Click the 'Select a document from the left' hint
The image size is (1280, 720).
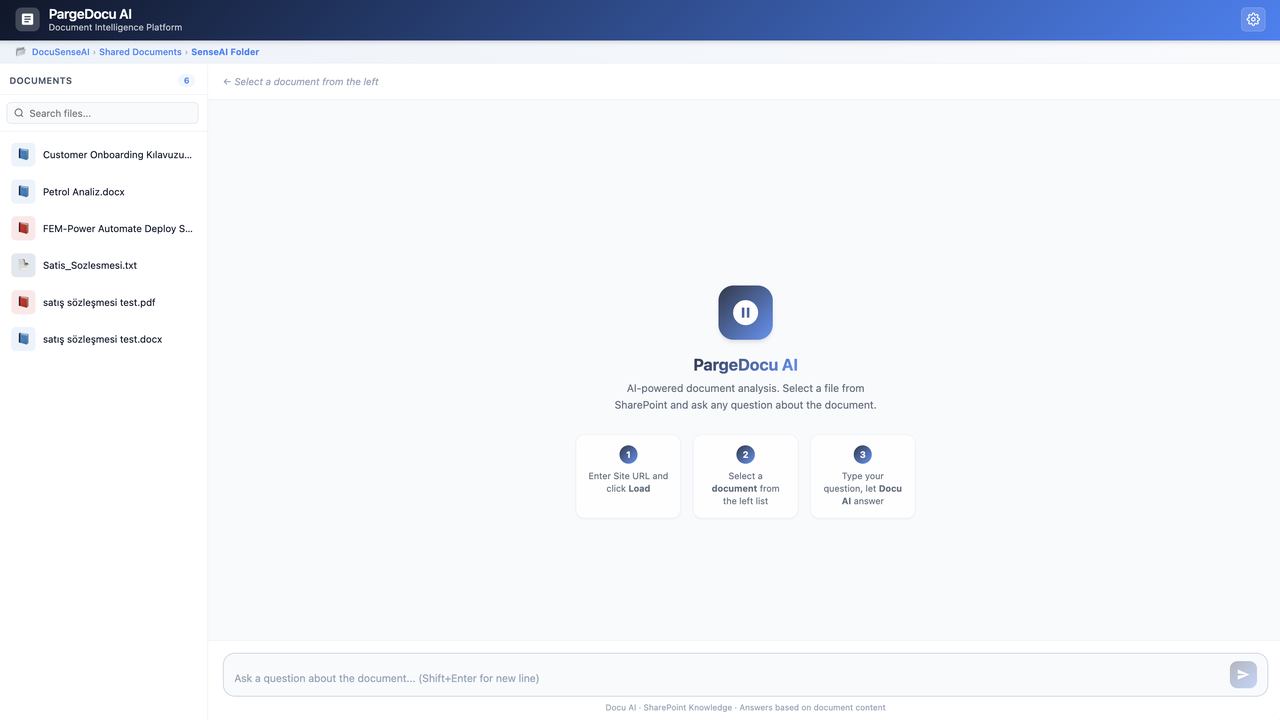pos(301,82)
